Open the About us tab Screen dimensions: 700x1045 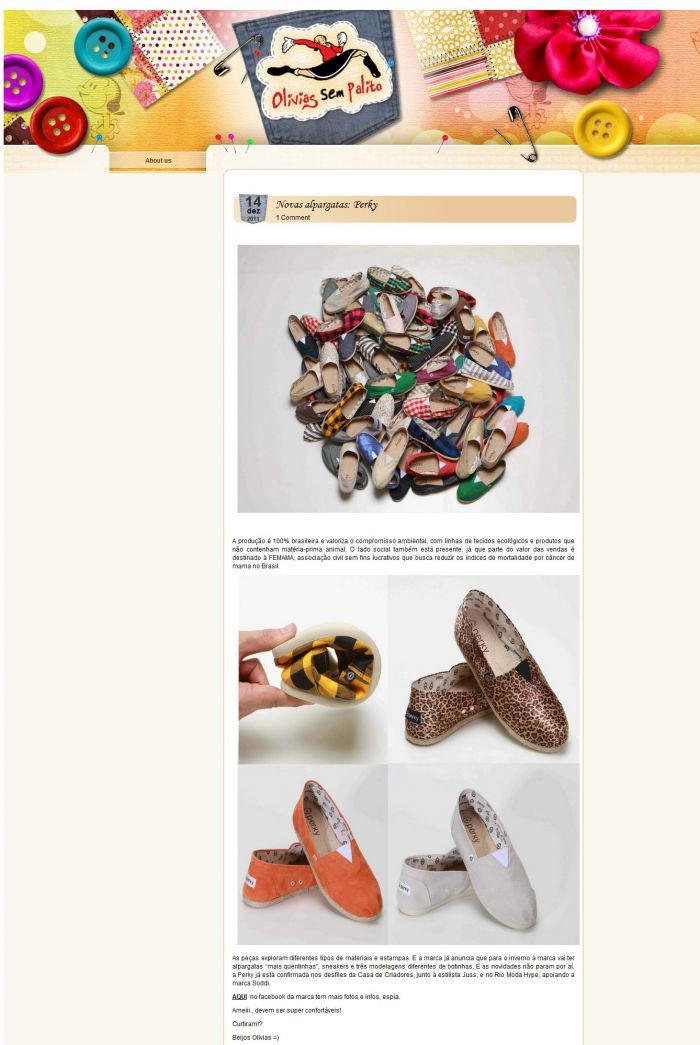(x=158, y=161)
